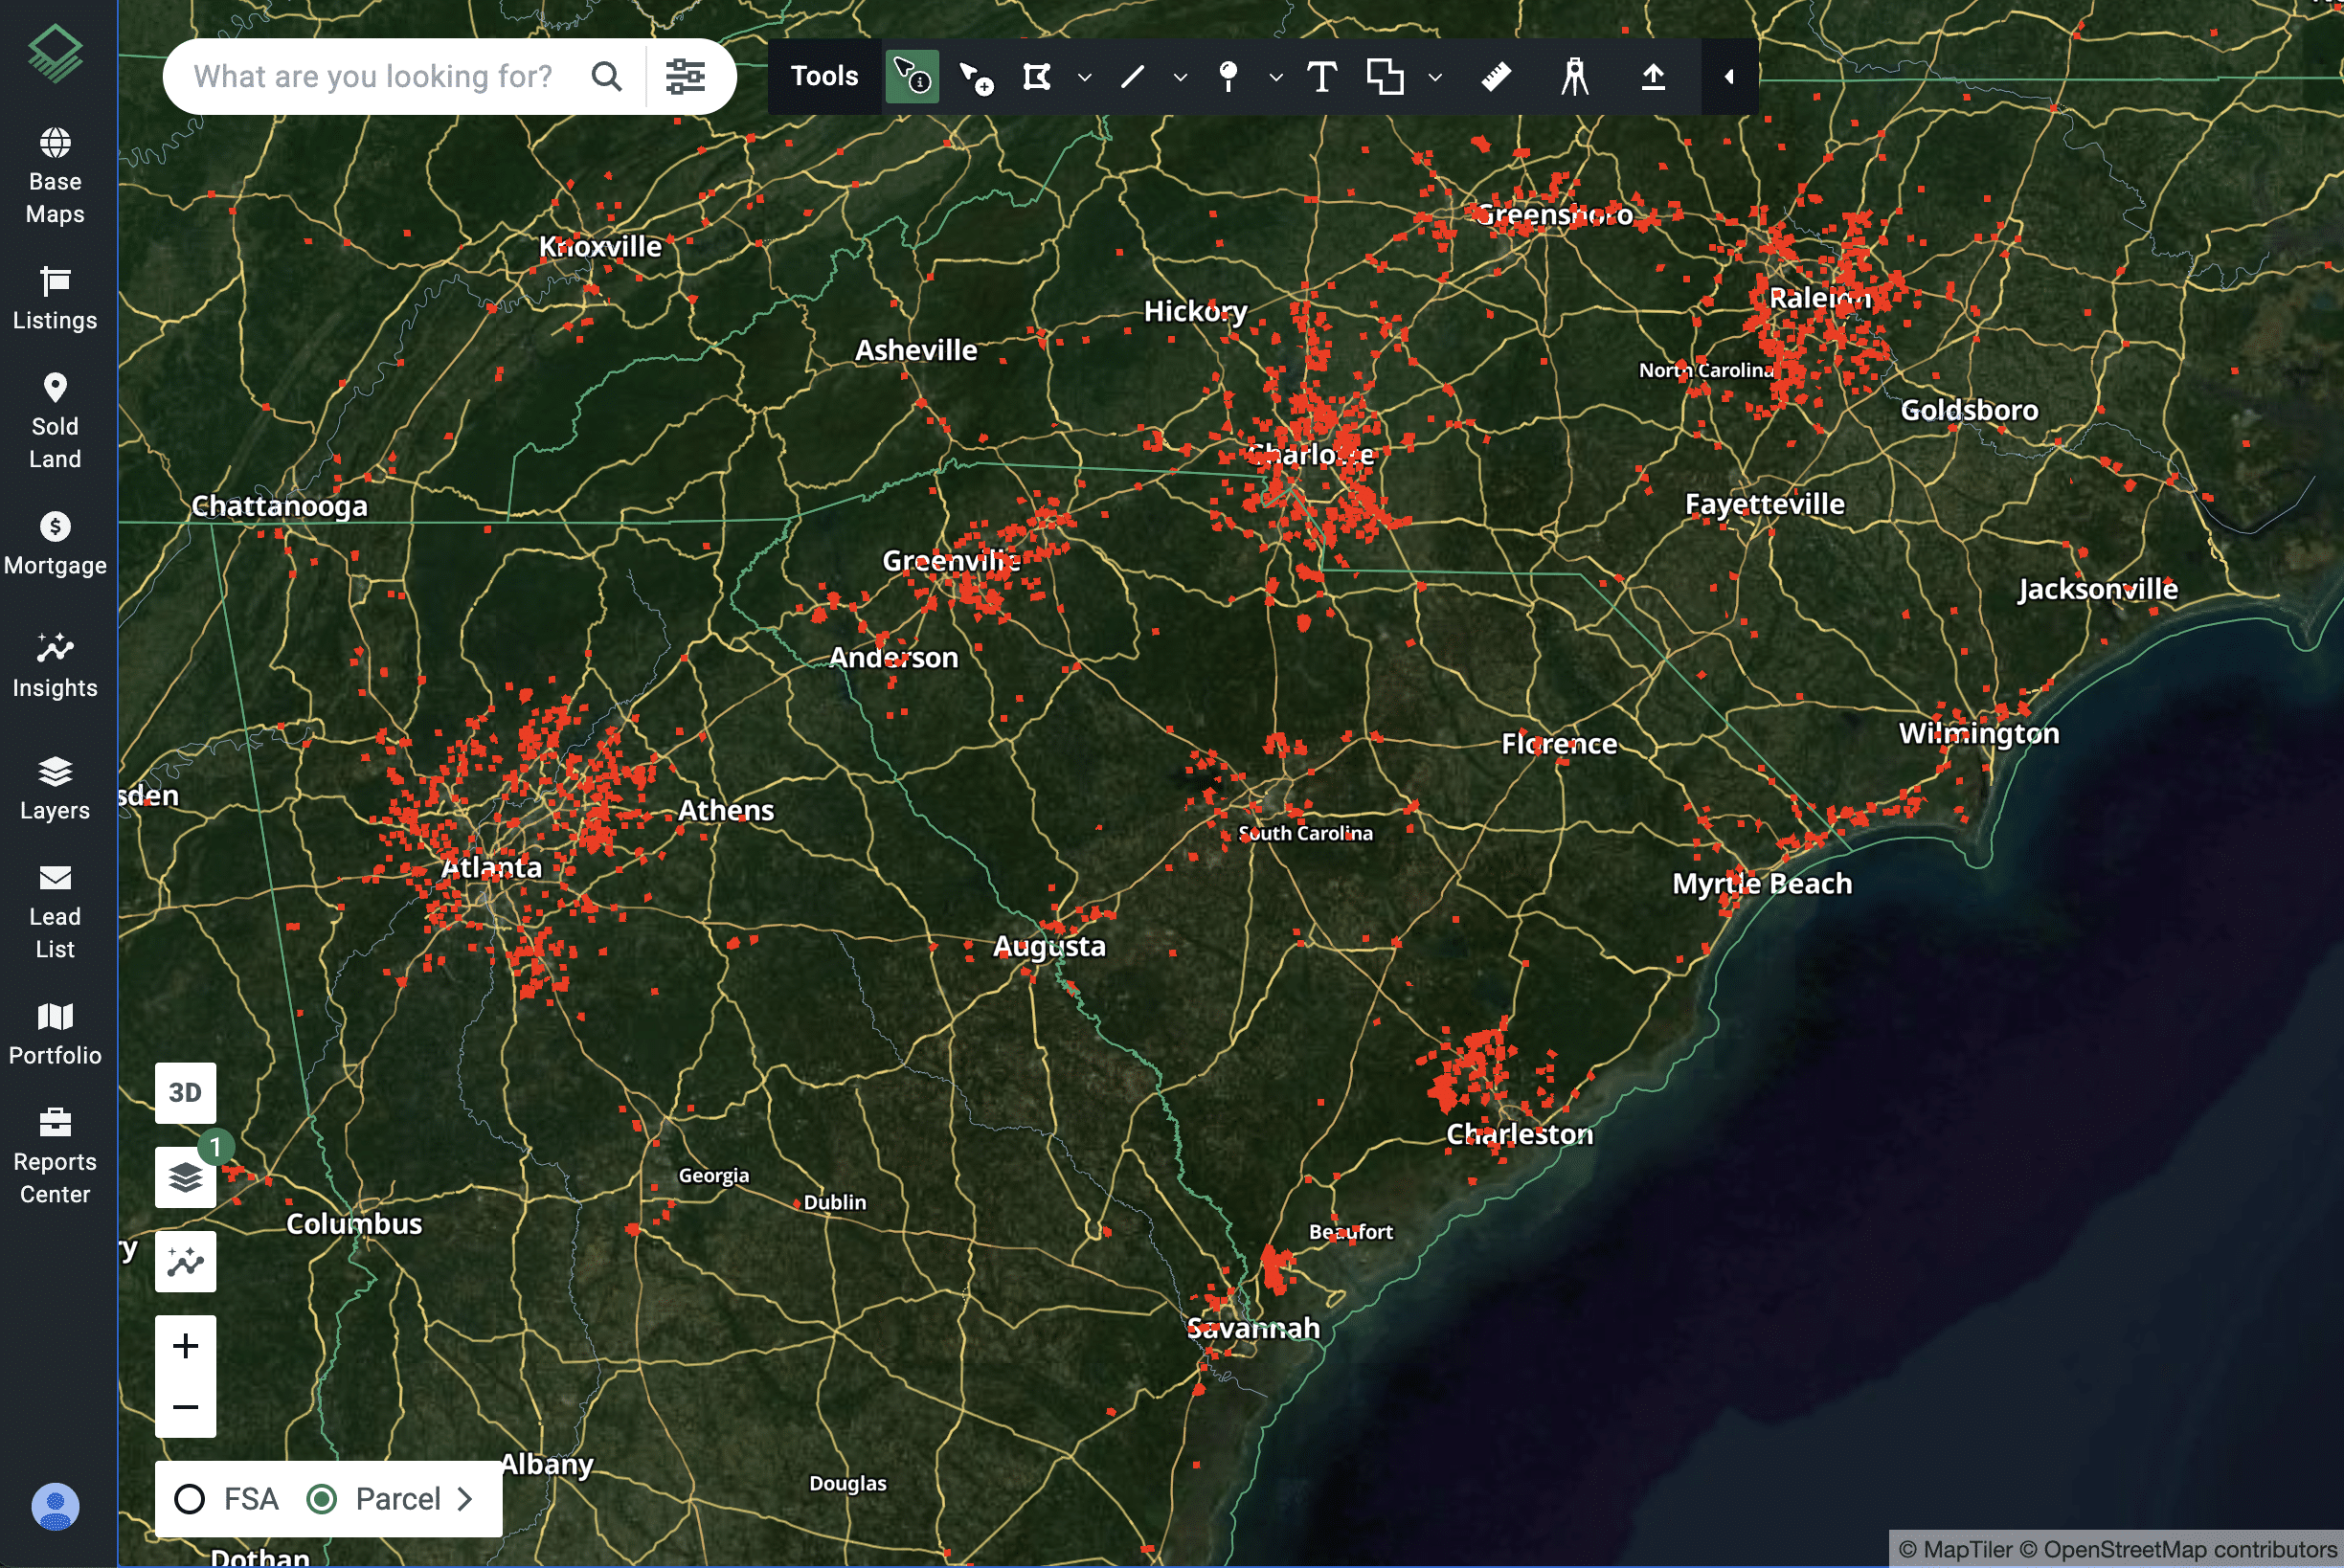
Task: Open the Reports Center
Action: tap(55, 1152)
